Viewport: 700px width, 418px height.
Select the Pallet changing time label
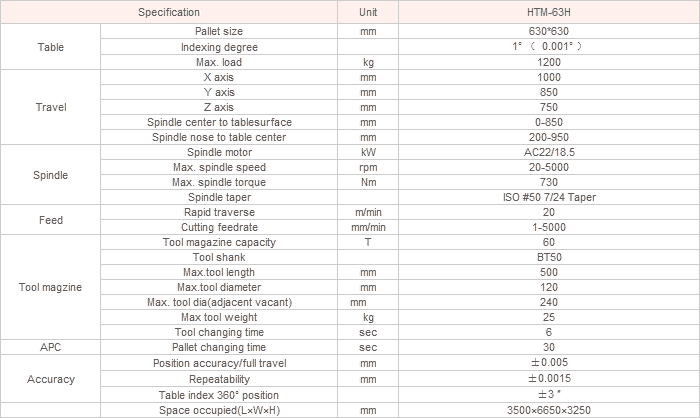point(219,347)
